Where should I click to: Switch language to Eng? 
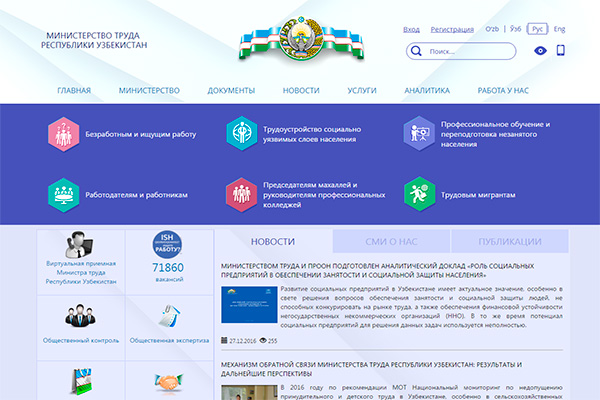pos(560,29)
